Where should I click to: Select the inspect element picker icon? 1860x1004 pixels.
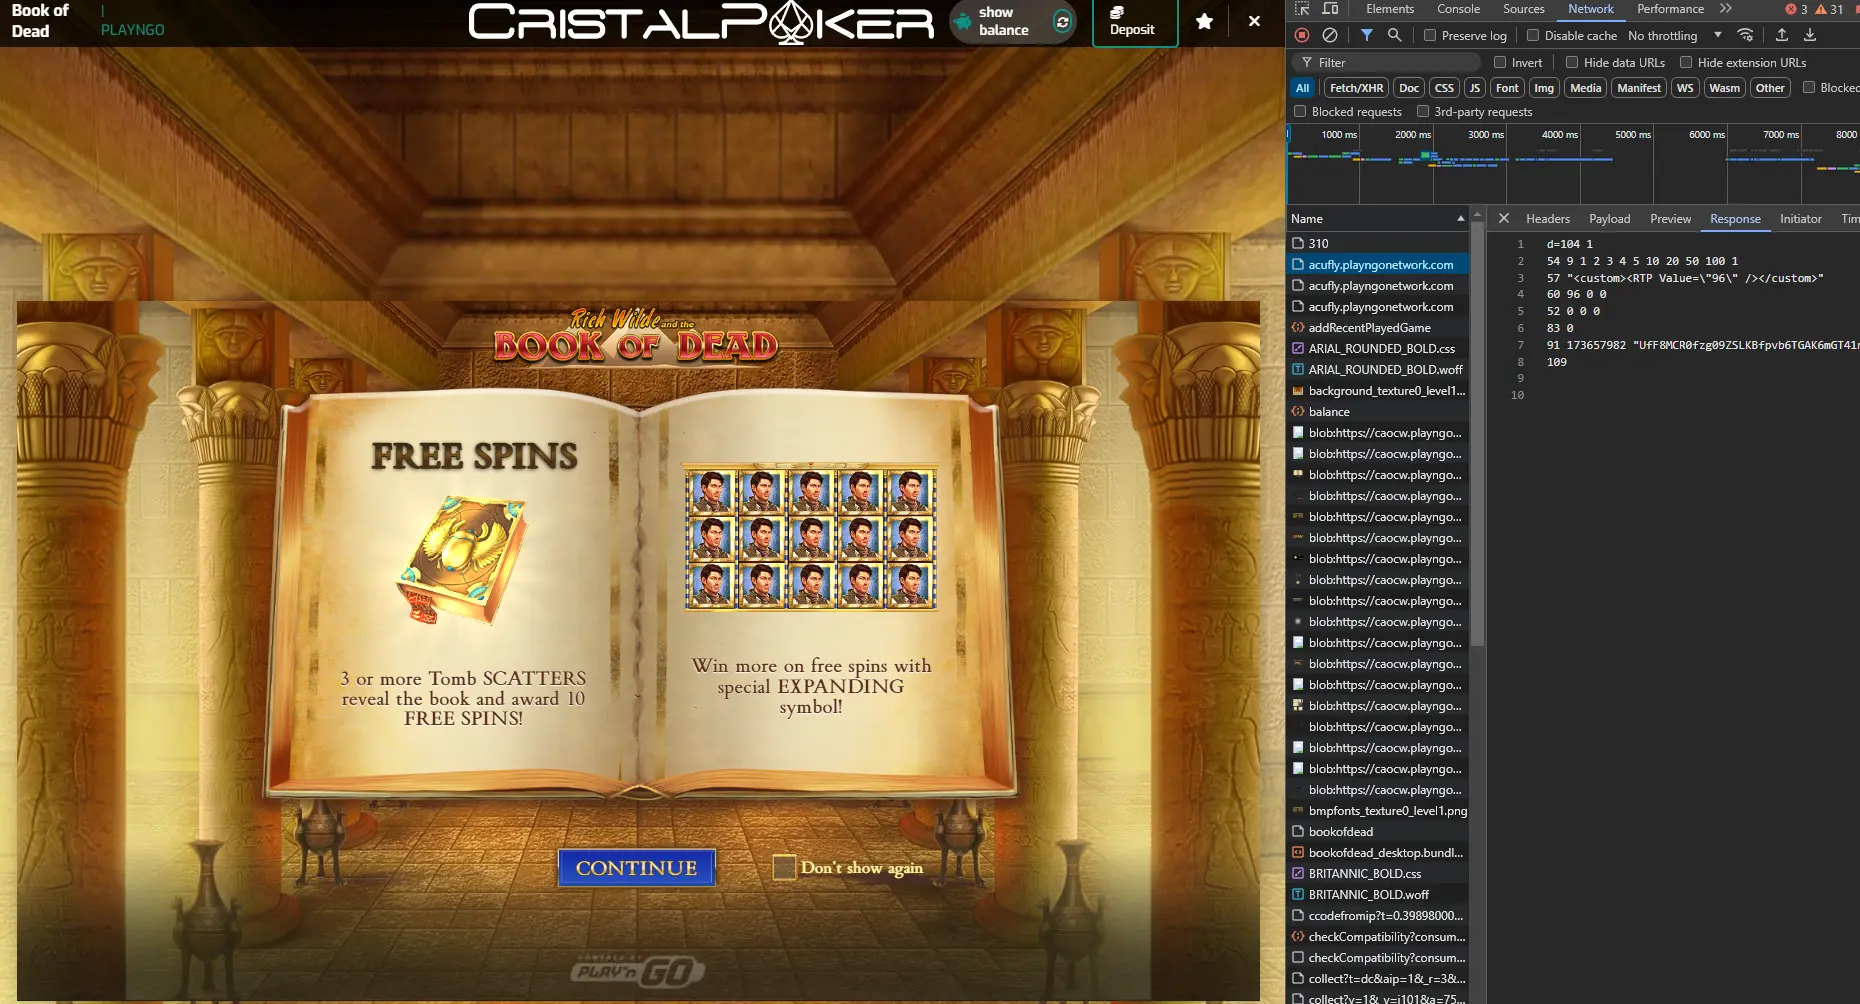(x=1302, y=9)
